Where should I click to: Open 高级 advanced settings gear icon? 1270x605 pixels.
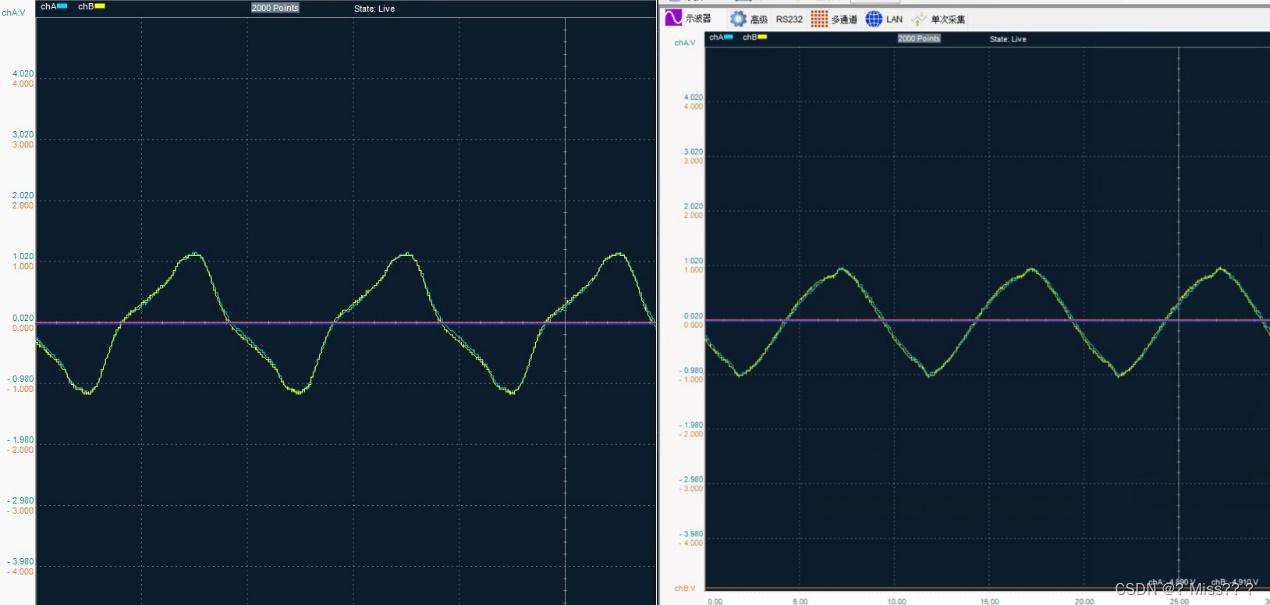tap(738, 18)
